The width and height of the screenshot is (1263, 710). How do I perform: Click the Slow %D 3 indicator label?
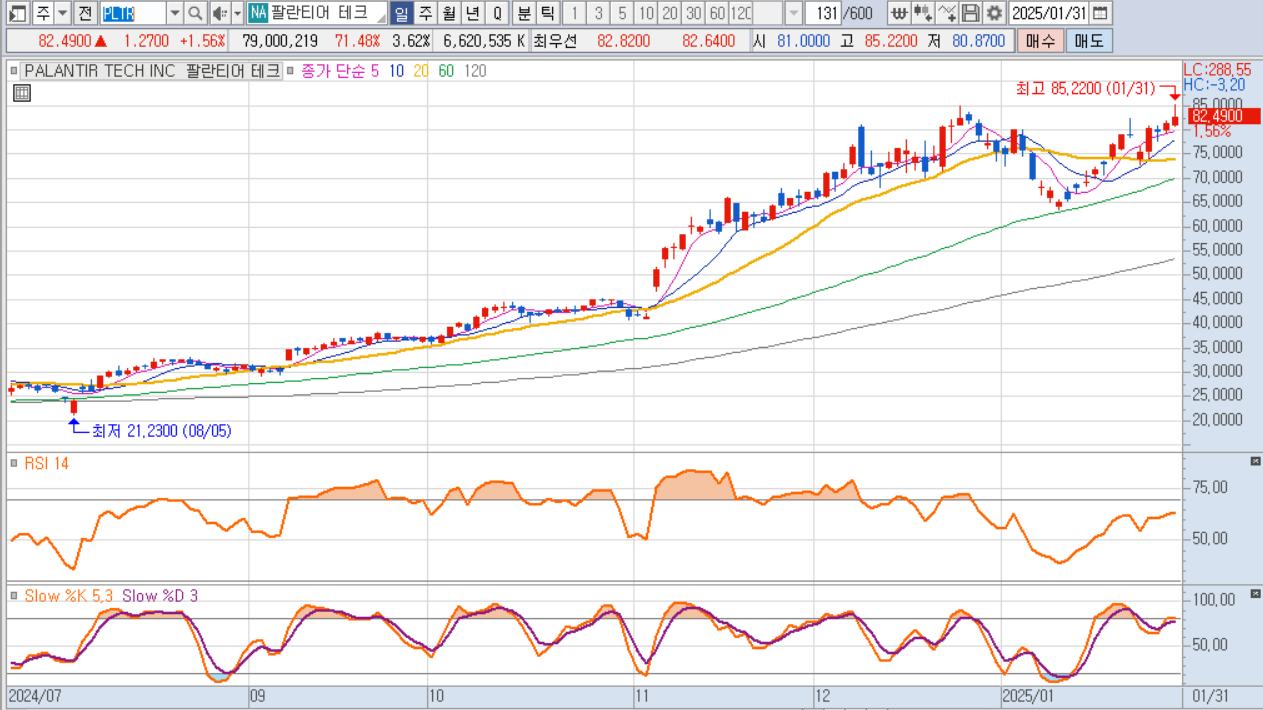pos(160,595)
